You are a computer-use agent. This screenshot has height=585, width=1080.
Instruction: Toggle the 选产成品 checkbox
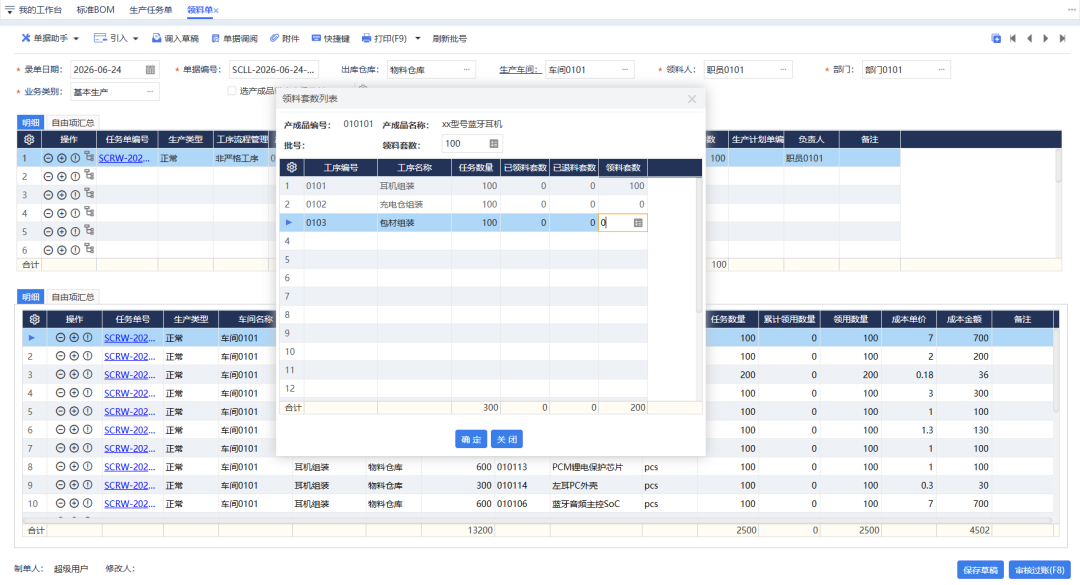point(232,91)
